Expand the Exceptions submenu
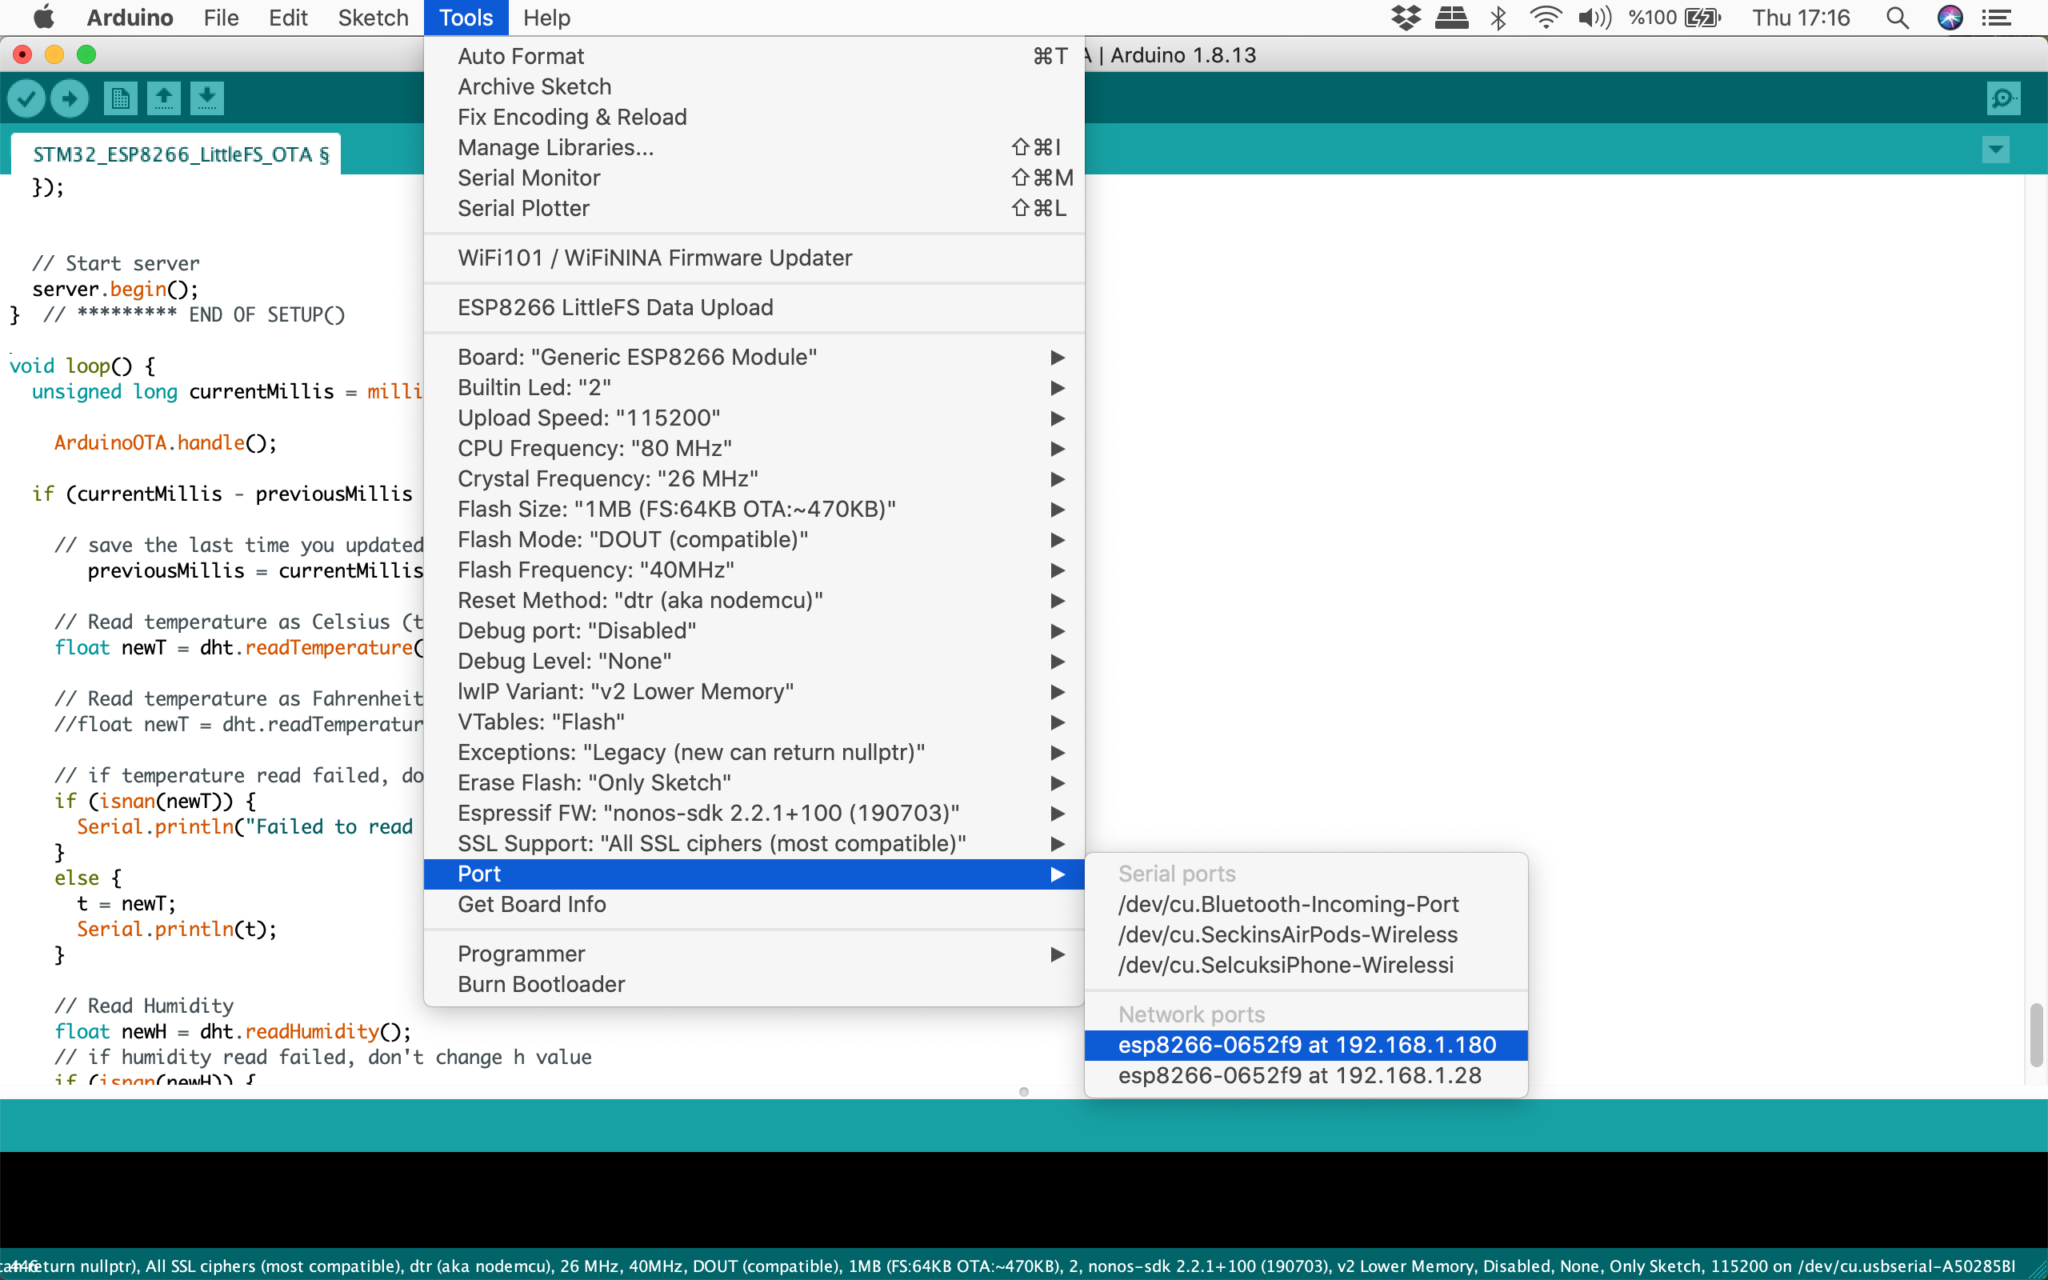This screenshot has width=2048, height=1280. pos(754,753)
